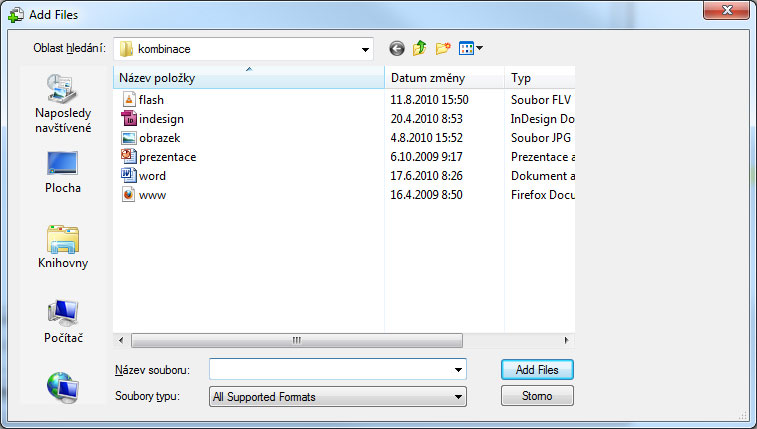The image size is (757, 429).
Task: Select the obrazek JPG file
Action: coord(159,138)
